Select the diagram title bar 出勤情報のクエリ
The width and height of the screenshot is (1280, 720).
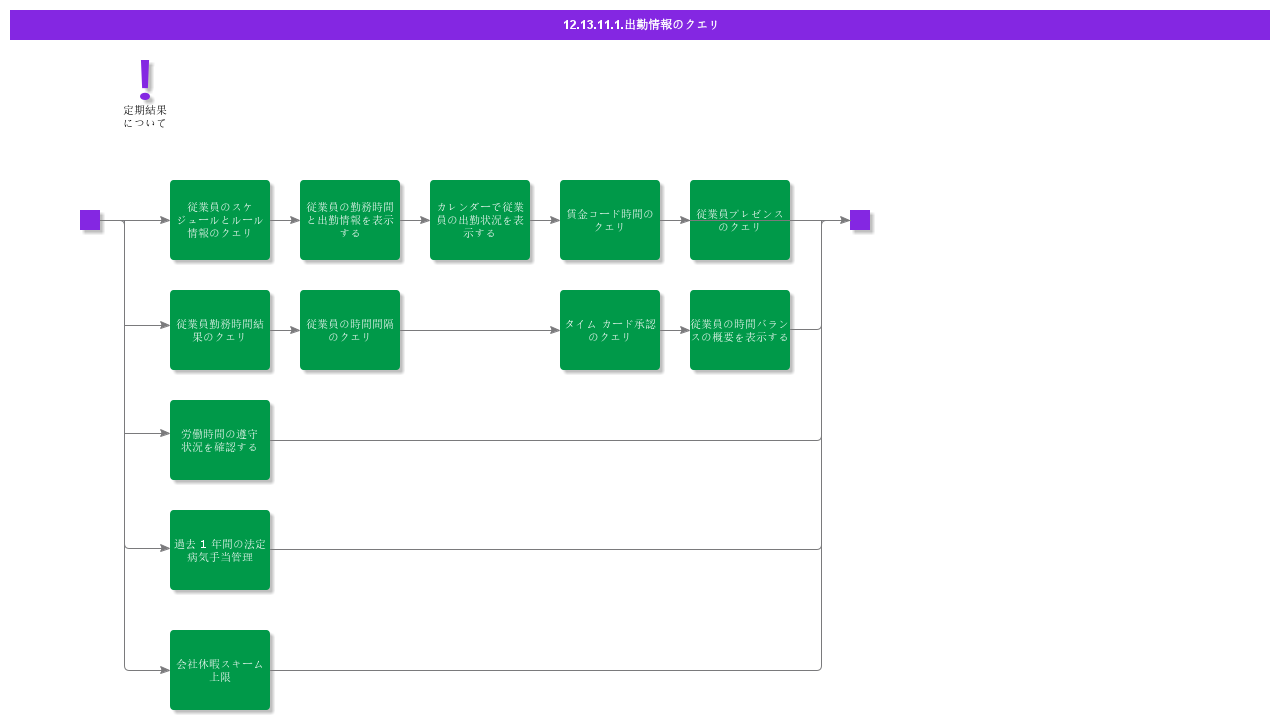(x=640, y=24)
